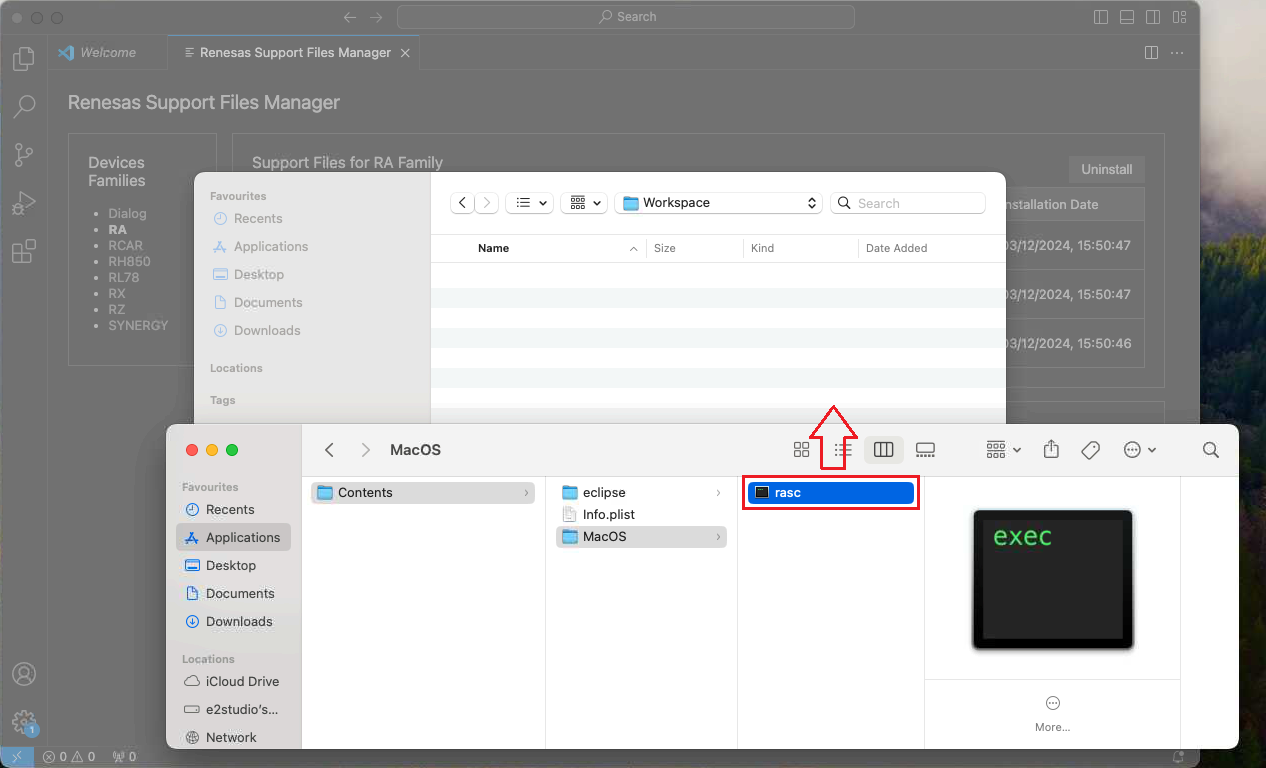This screenshot has height=768, width=1266.
Task: Select the RH850 device family
Action: (x=129, y=261)
